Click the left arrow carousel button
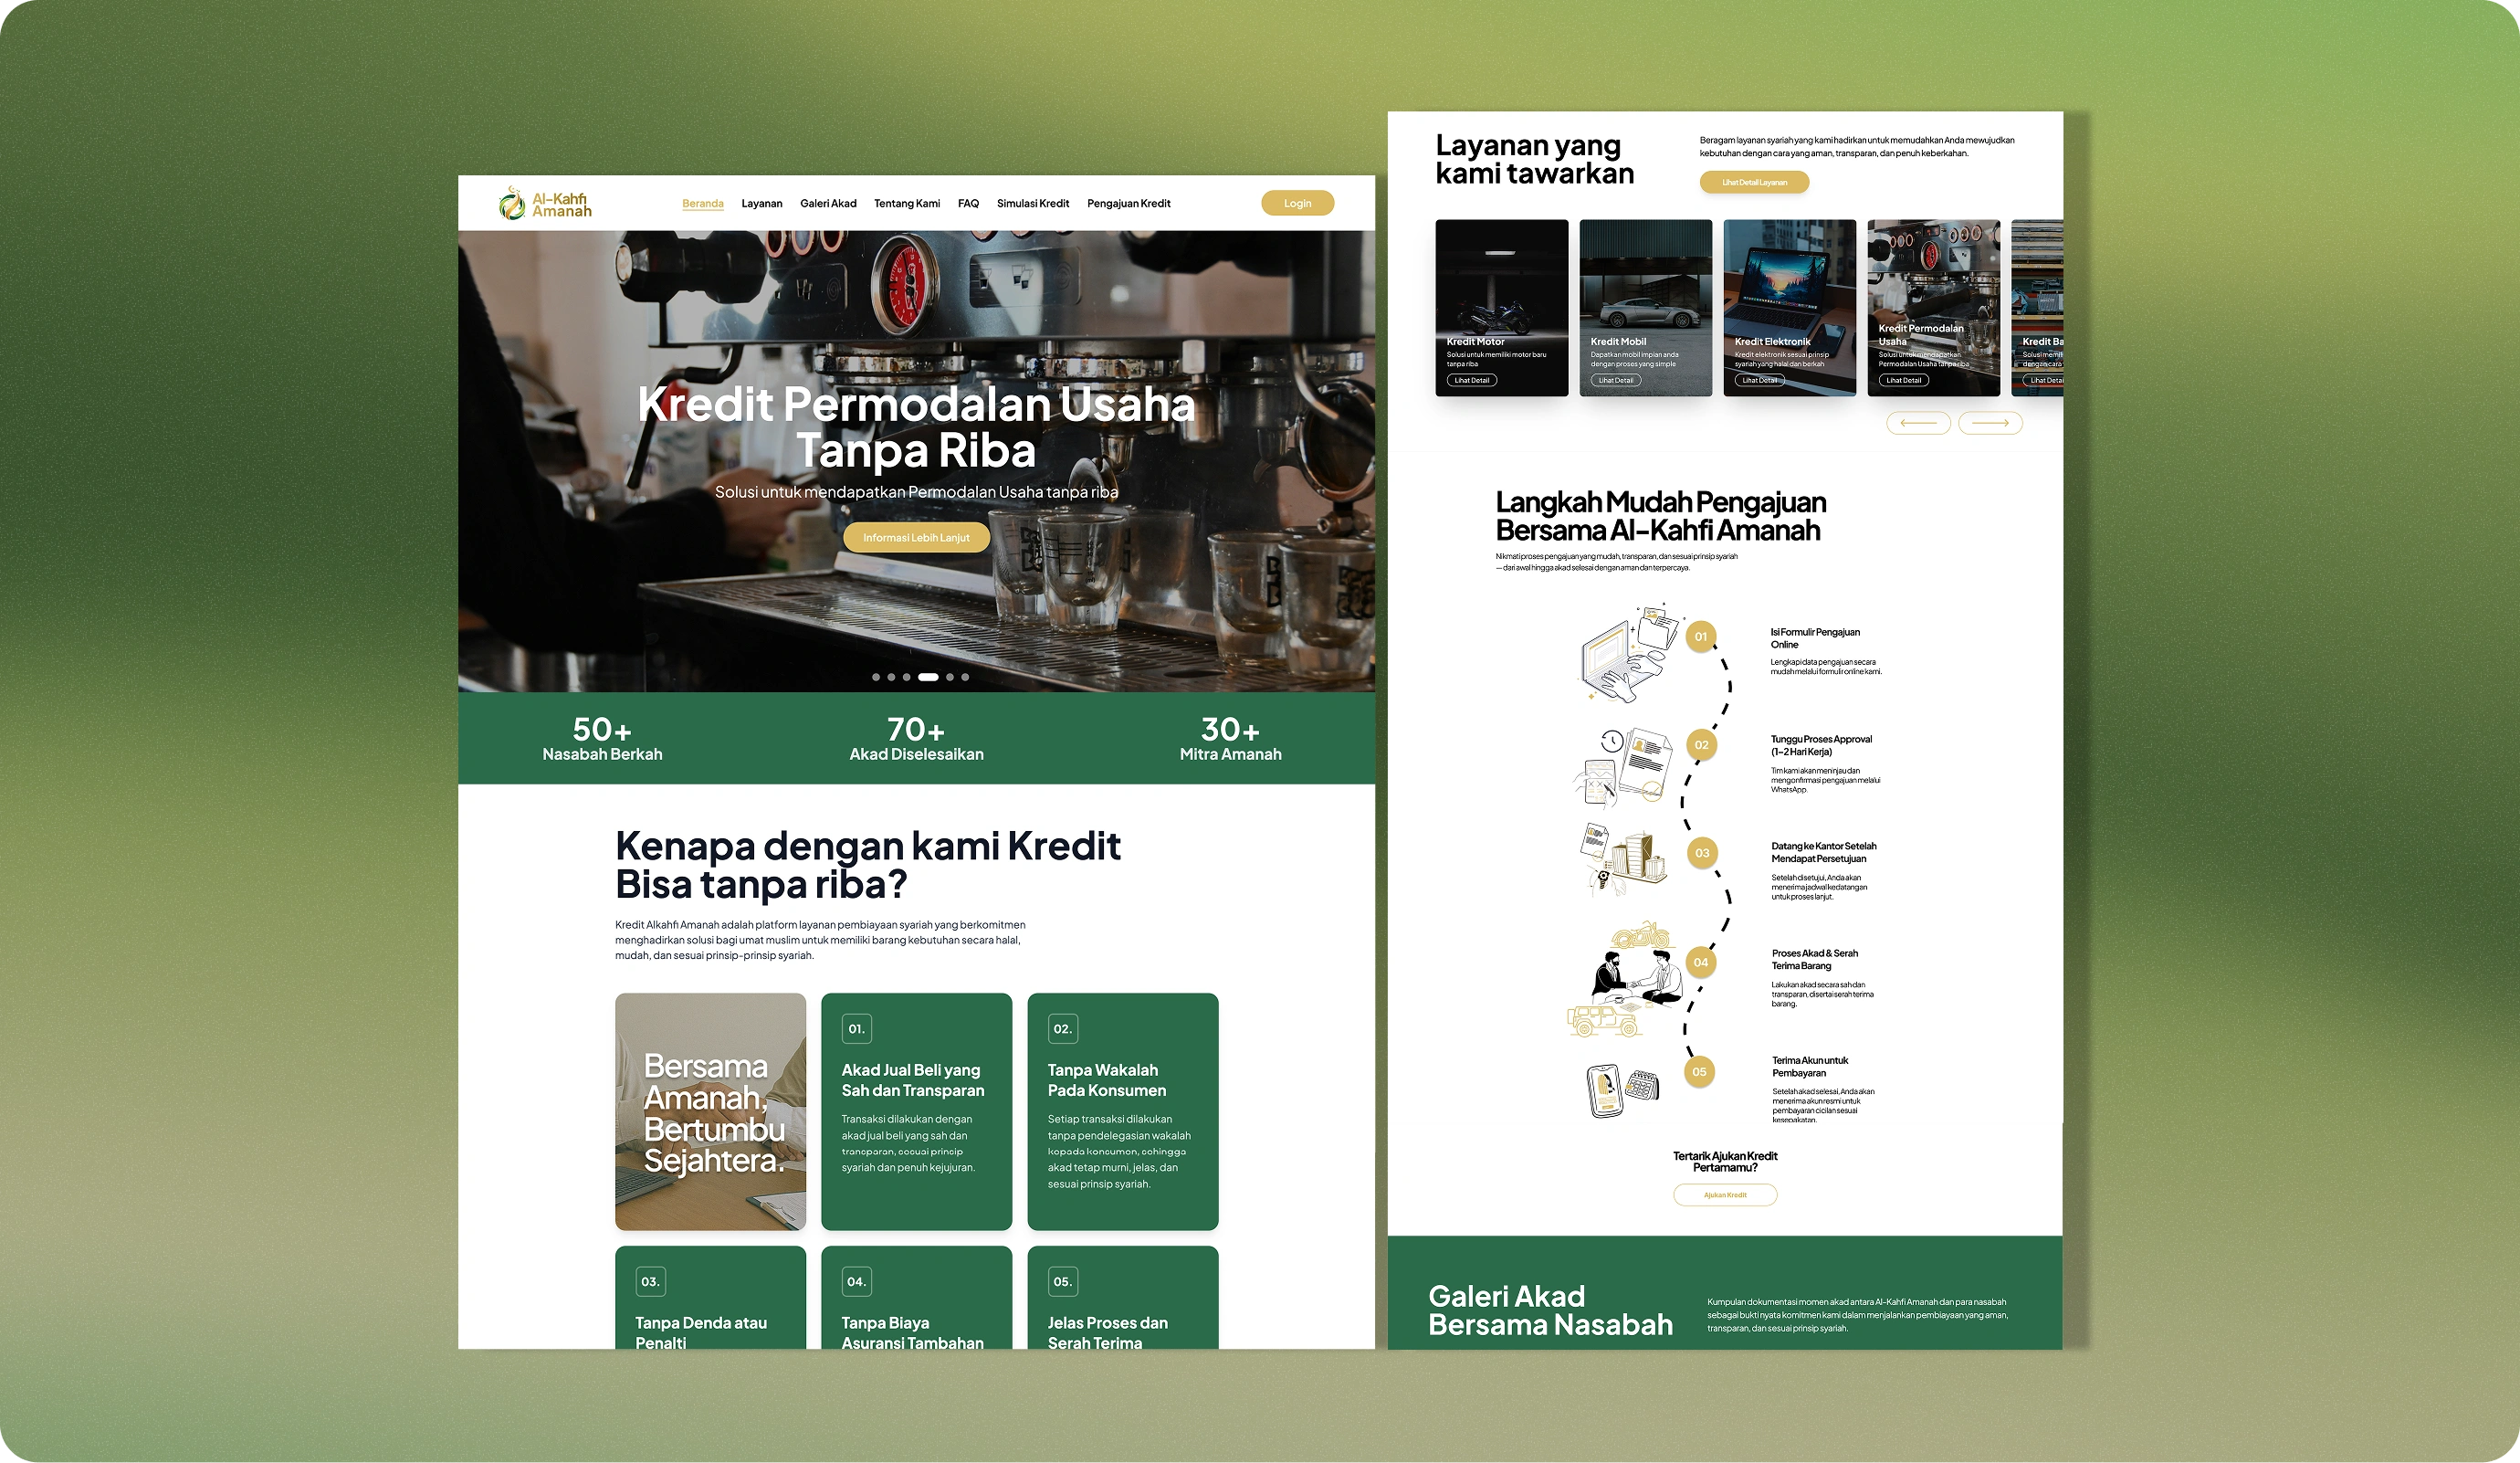This screenshot has height=1463, width=2520. 1917,423
